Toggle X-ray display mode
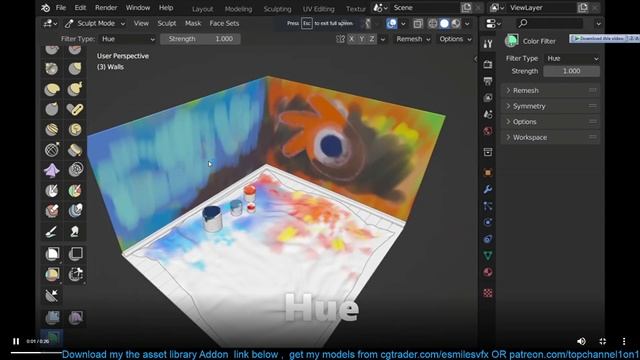Viewport: 640px width, 360px height. coord(418,24)
